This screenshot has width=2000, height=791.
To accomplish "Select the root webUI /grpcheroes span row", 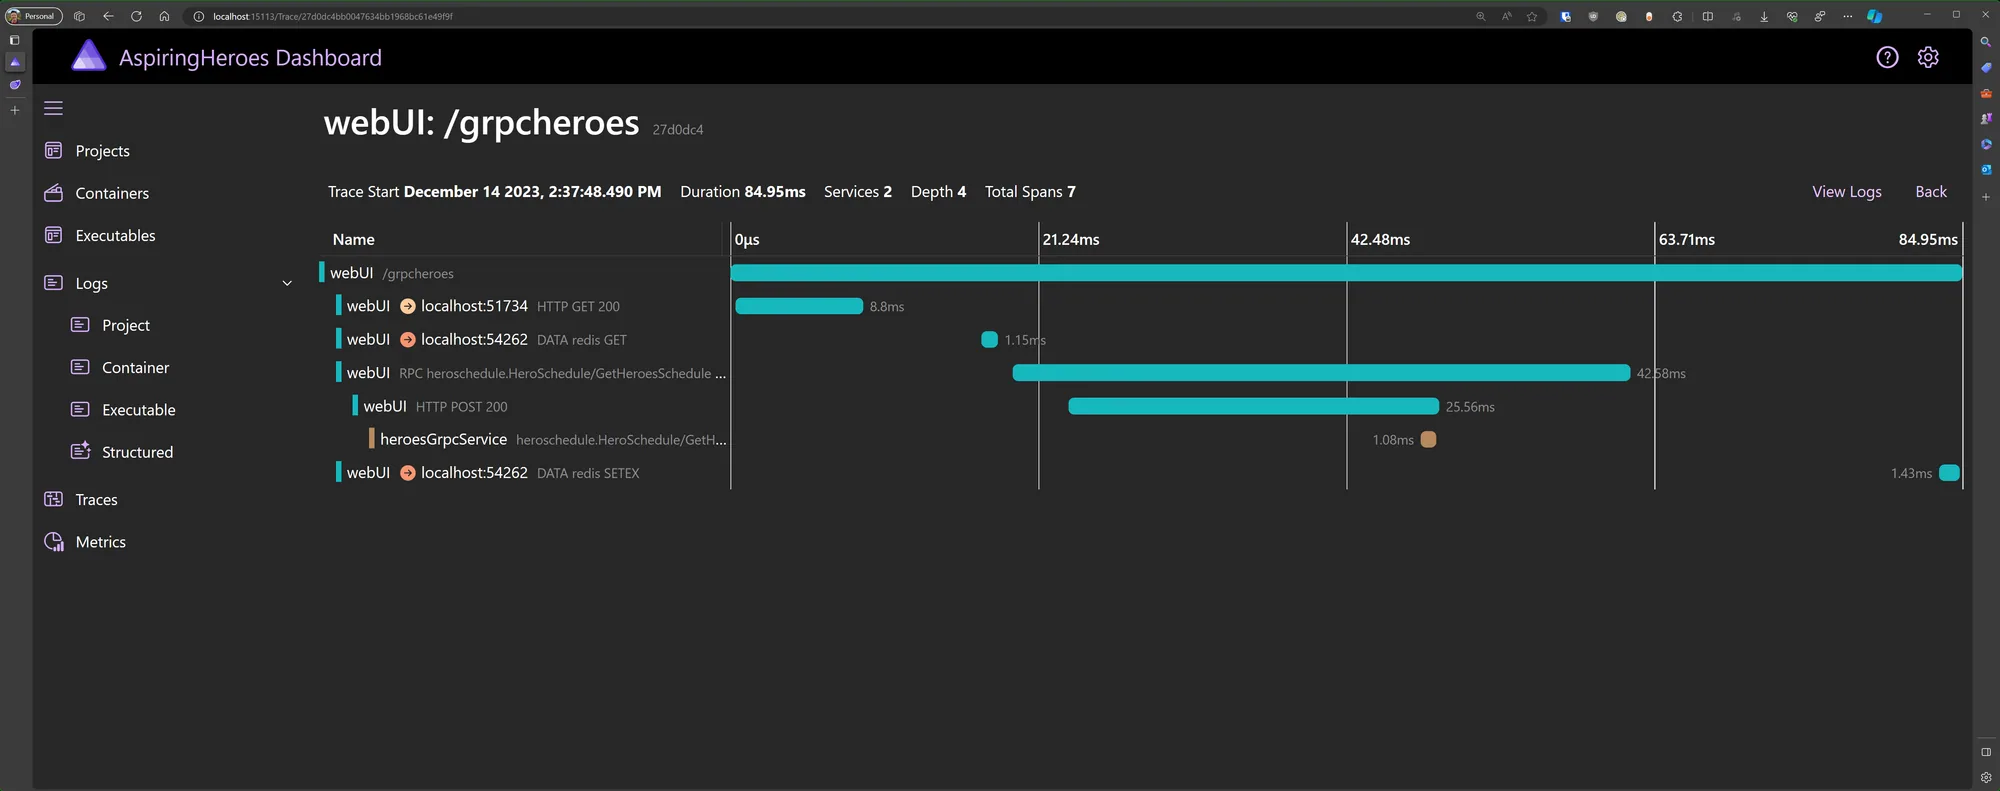I will (1141, 273).
